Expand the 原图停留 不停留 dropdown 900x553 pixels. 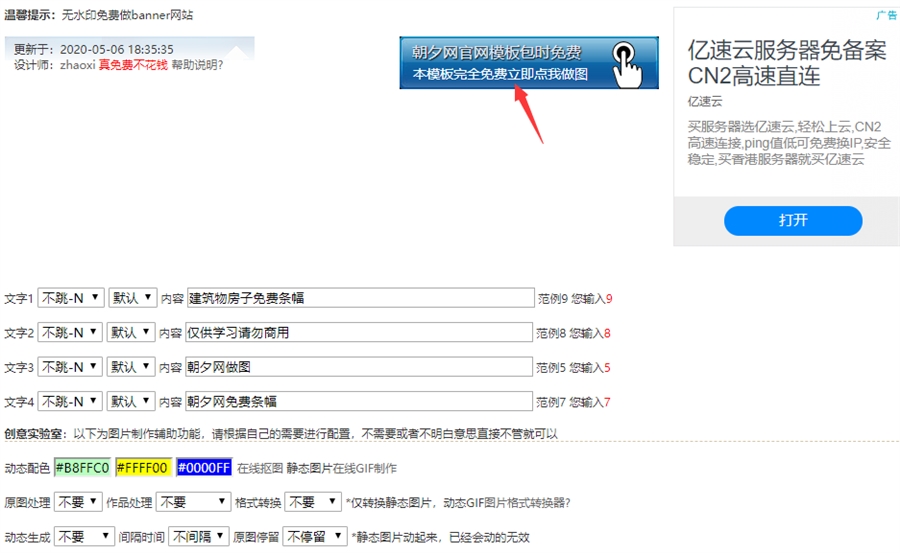pos(313,537)
